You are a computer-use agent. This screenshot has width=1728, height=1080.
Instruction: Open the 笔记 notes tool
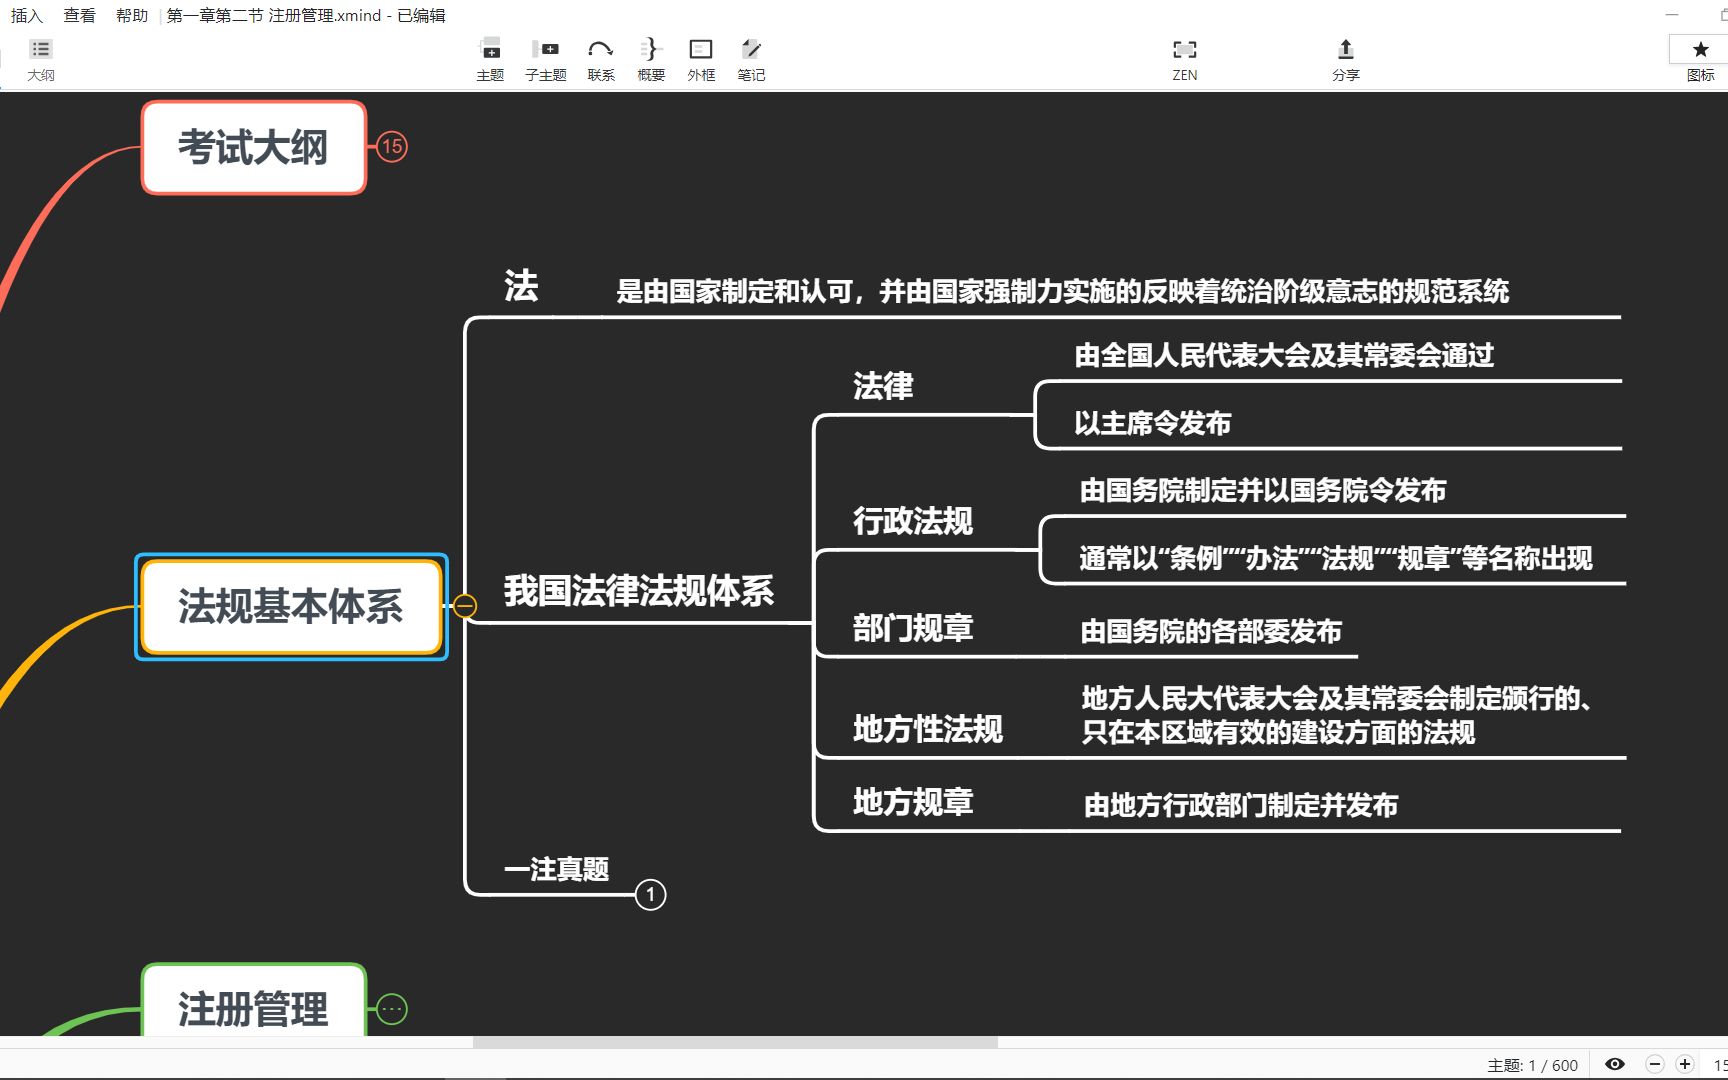pos(751,59)
